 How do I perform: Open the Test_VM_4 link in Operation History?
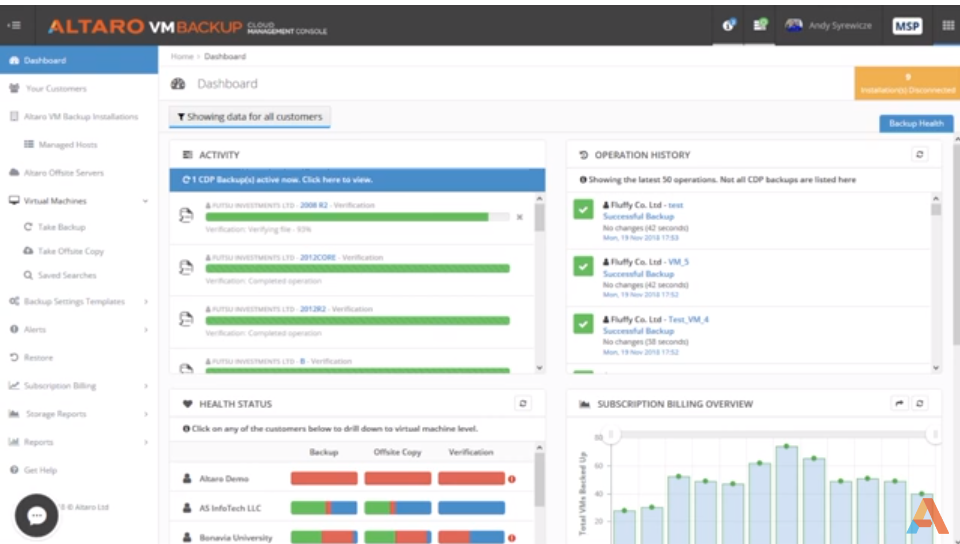point(688,320)
